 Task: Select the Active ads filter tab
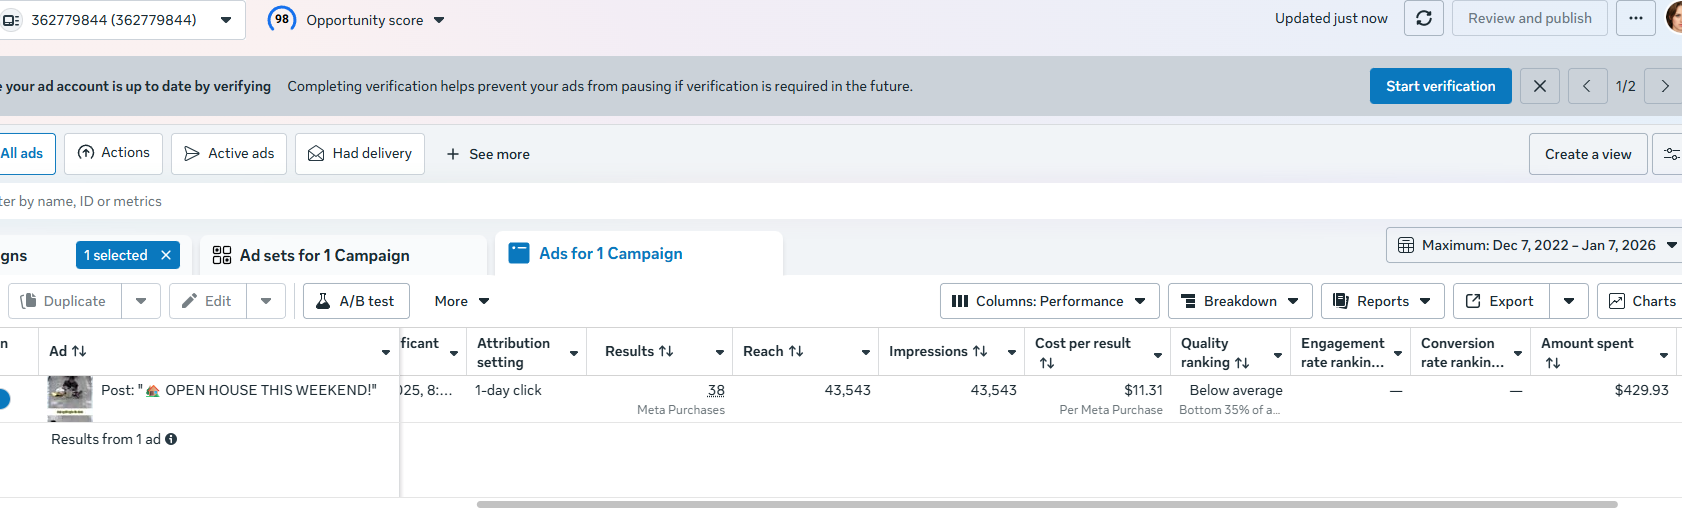[229, 153]
